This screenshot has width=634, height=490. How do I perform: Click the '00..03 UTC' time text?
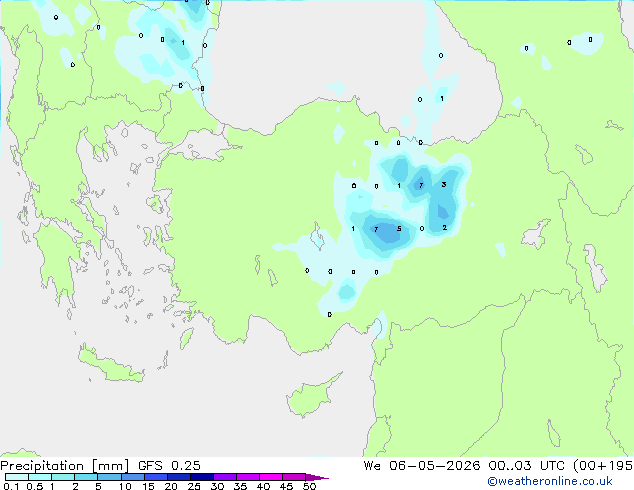tap(527, 466)
